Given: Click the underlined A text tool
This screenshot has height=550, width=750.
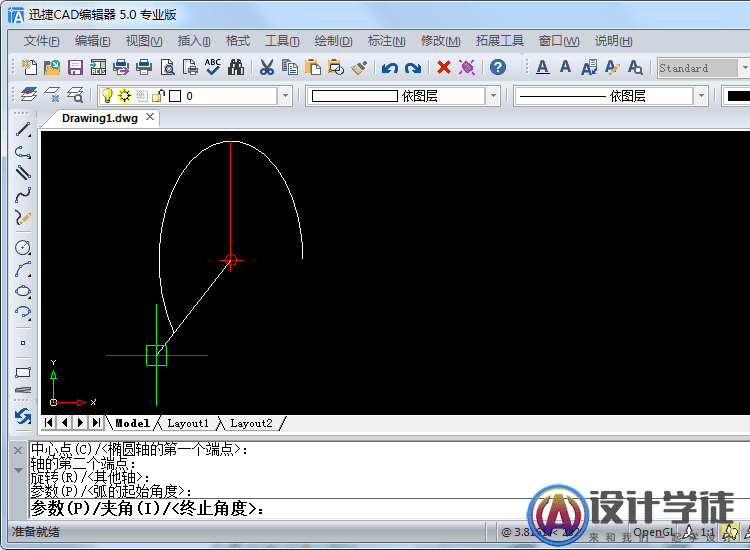Looking at the screenshot, I should (x=542, y=67).
